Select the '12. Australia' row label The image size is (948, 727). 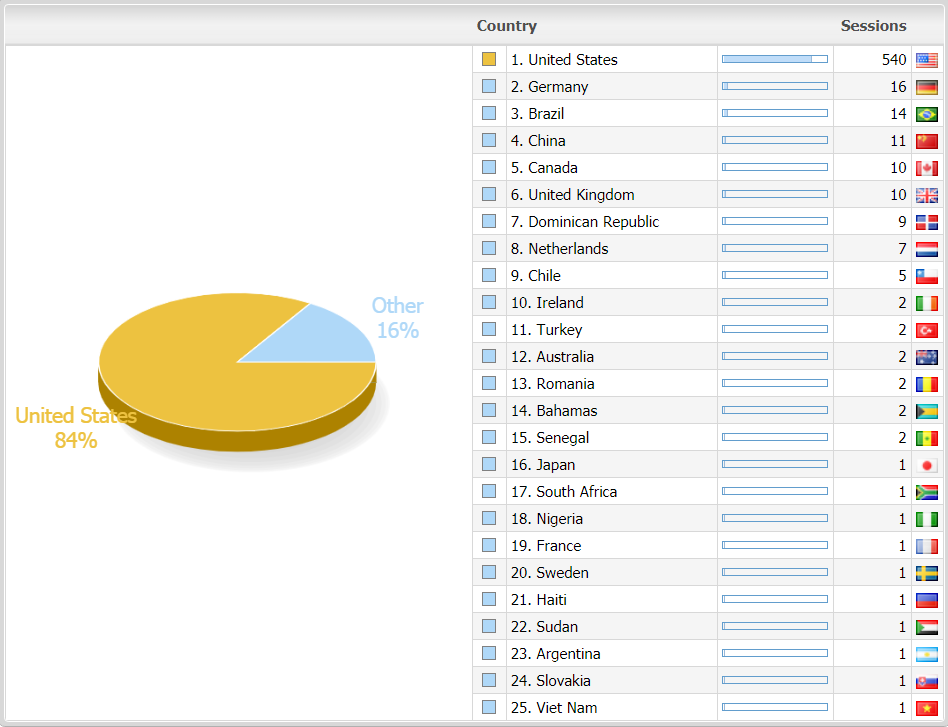point(552,357)
